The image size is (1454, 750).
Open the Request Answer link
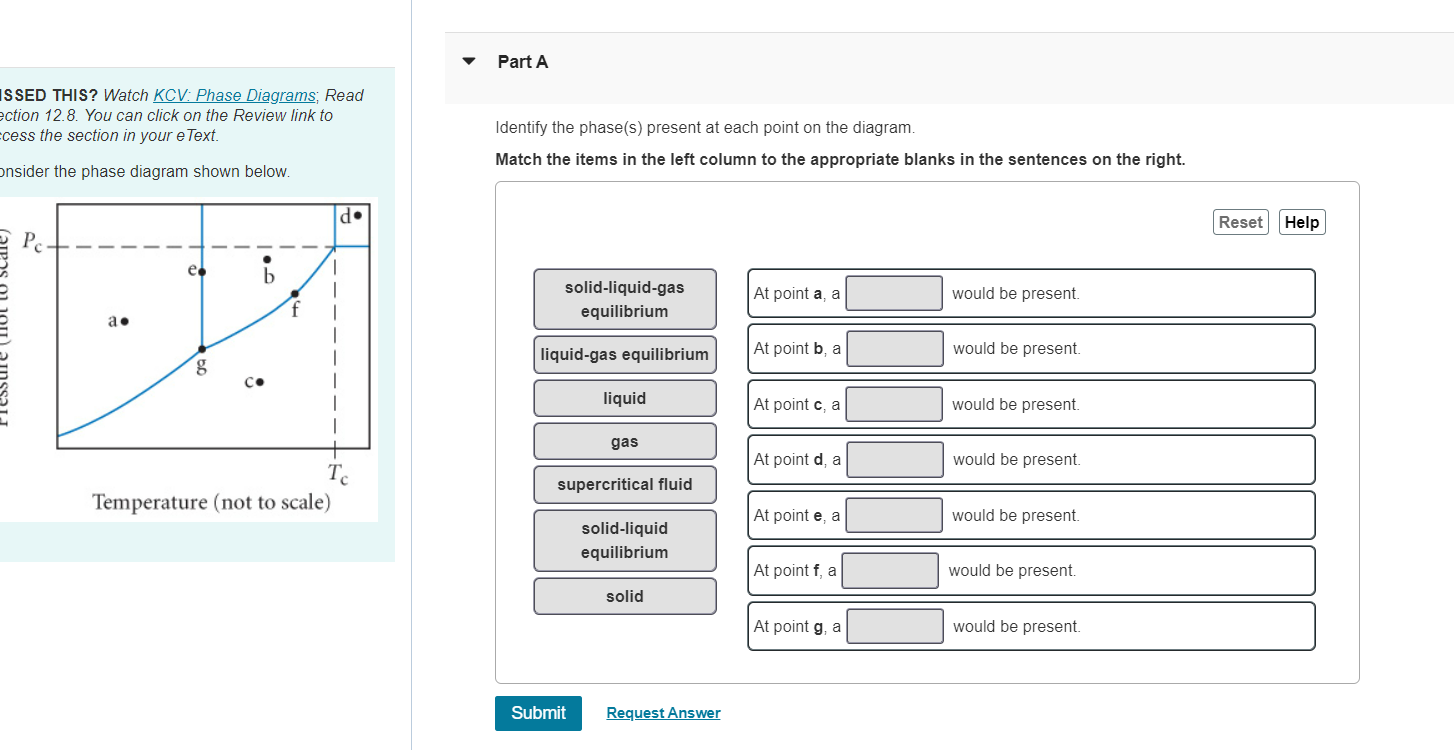[663, 713]
